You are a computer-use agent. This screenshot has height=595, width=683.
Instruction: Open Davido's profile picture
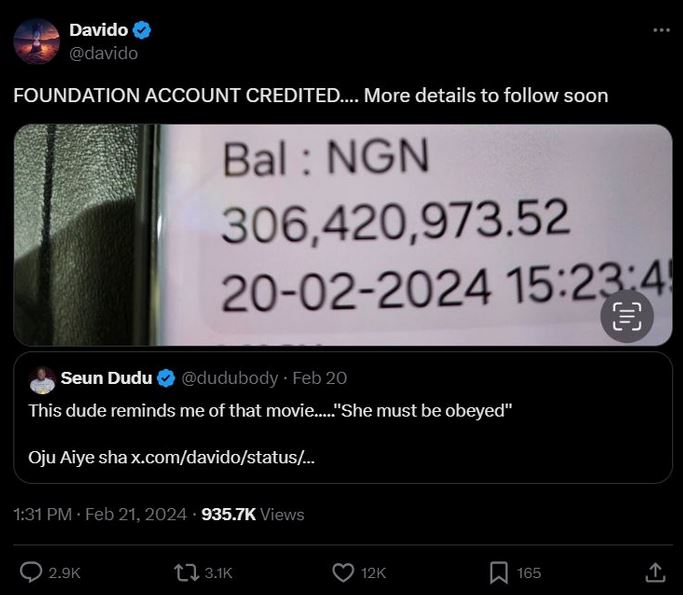coord(37,41)
